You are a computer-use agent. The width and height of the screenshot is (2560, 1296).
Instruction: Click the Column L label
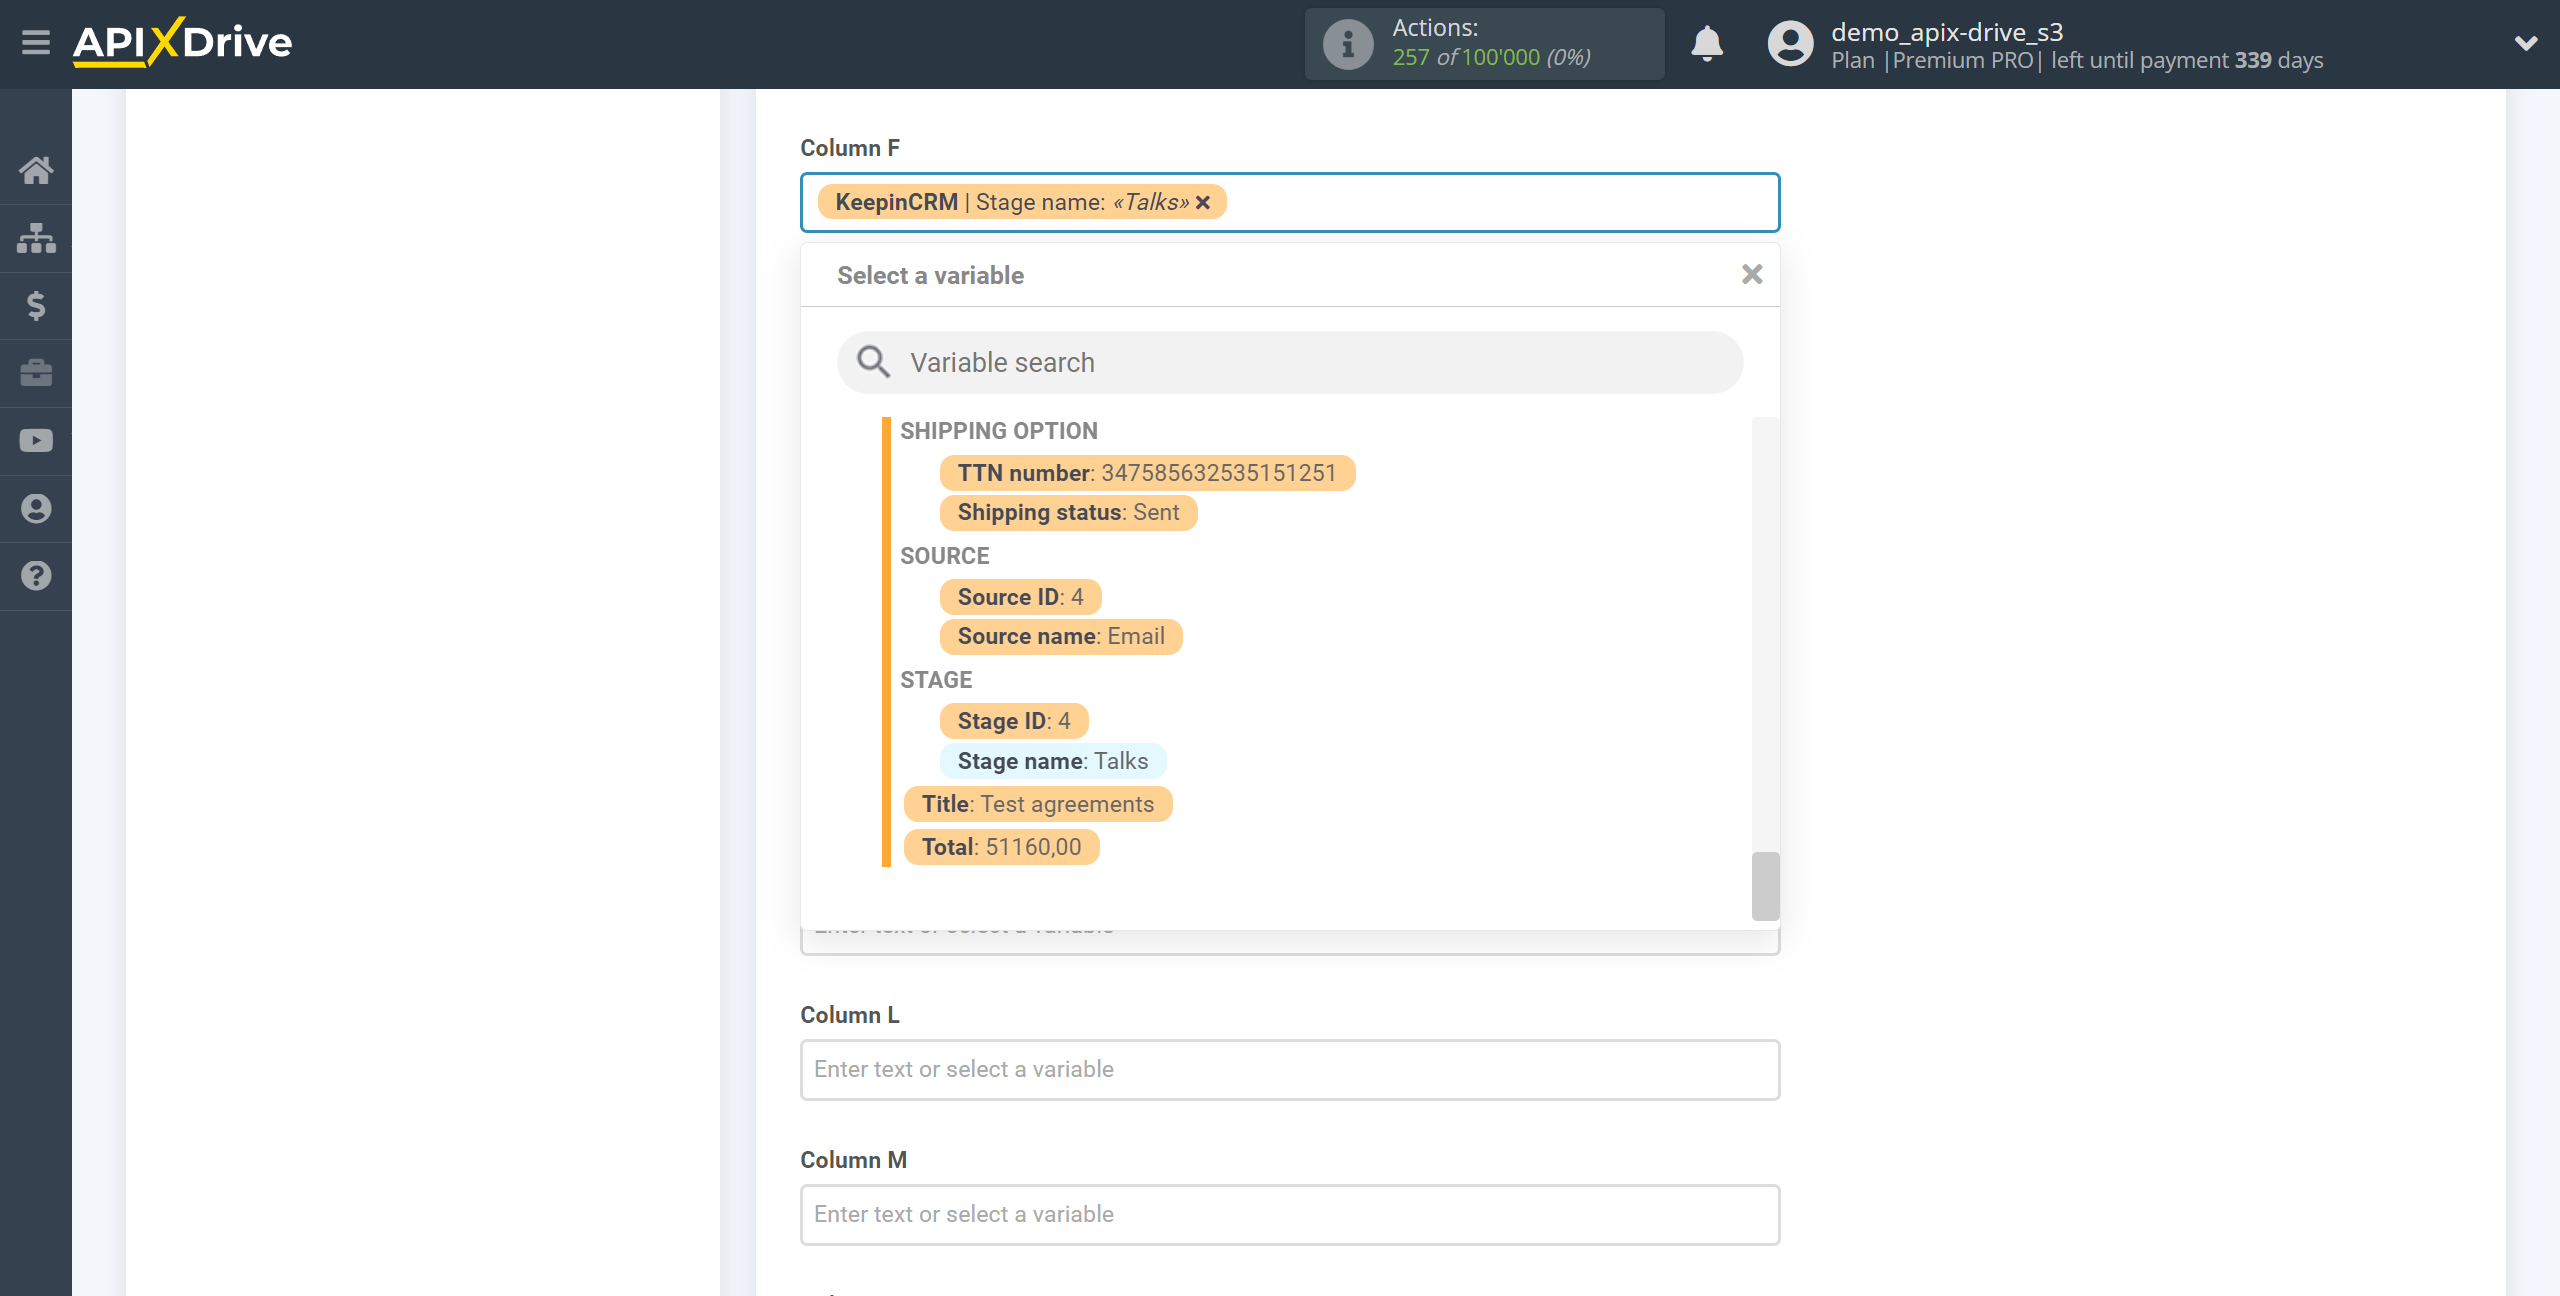[x=850, y=1015]
